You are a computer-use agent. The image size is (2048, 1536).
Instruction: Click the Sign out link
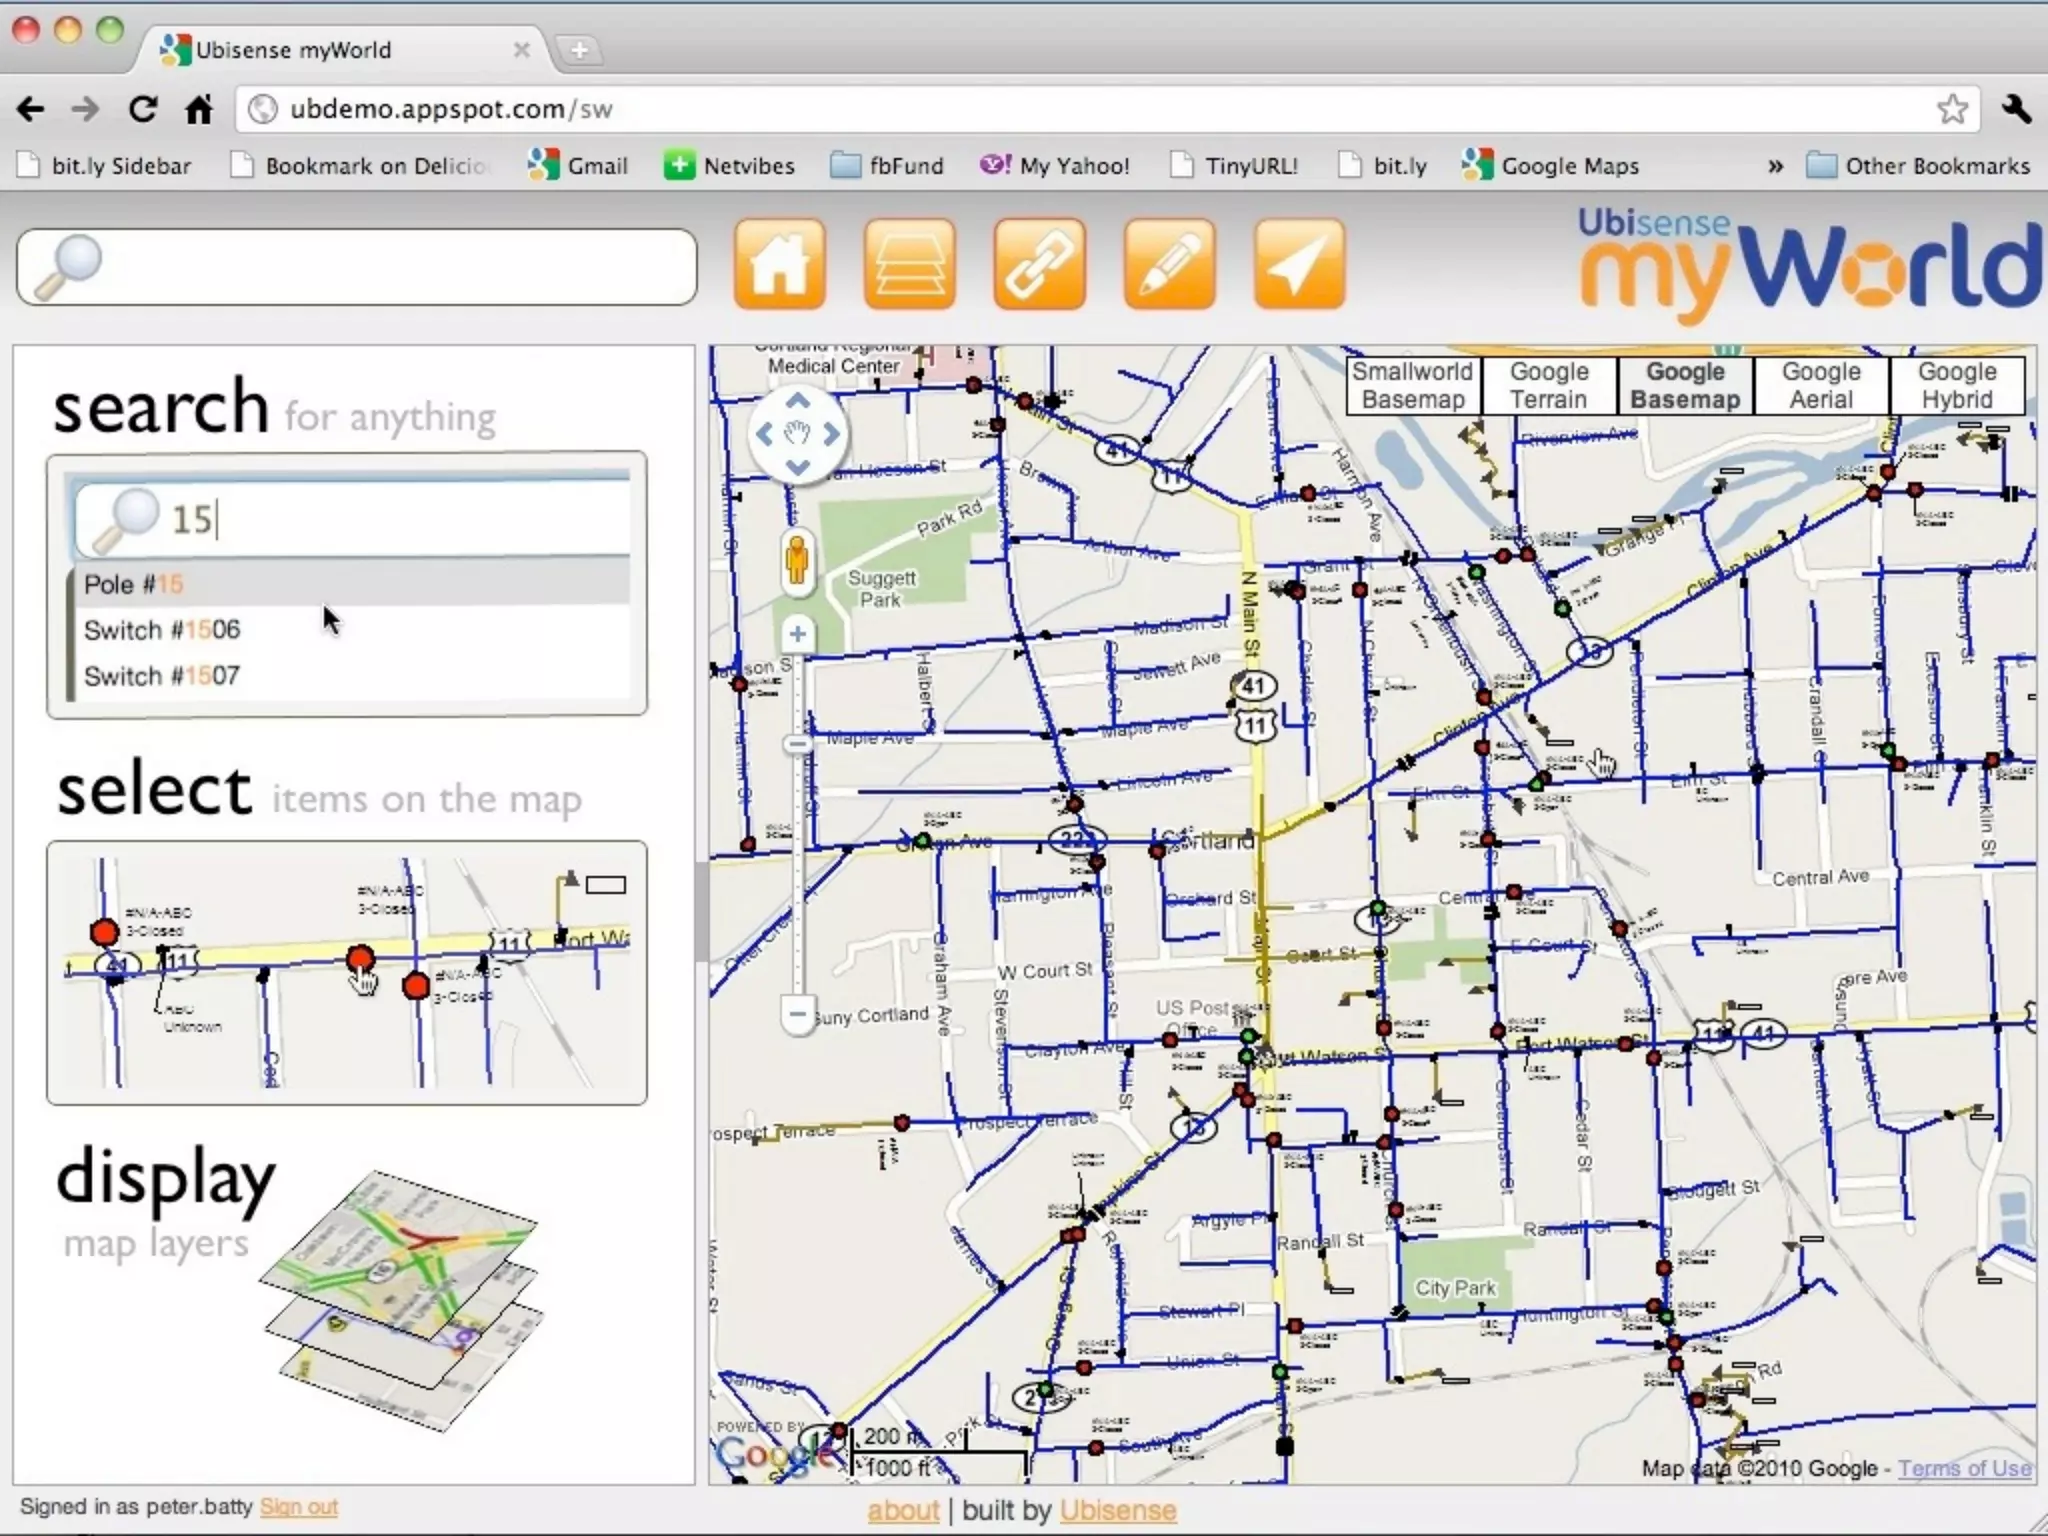[x=298, y=1507]
